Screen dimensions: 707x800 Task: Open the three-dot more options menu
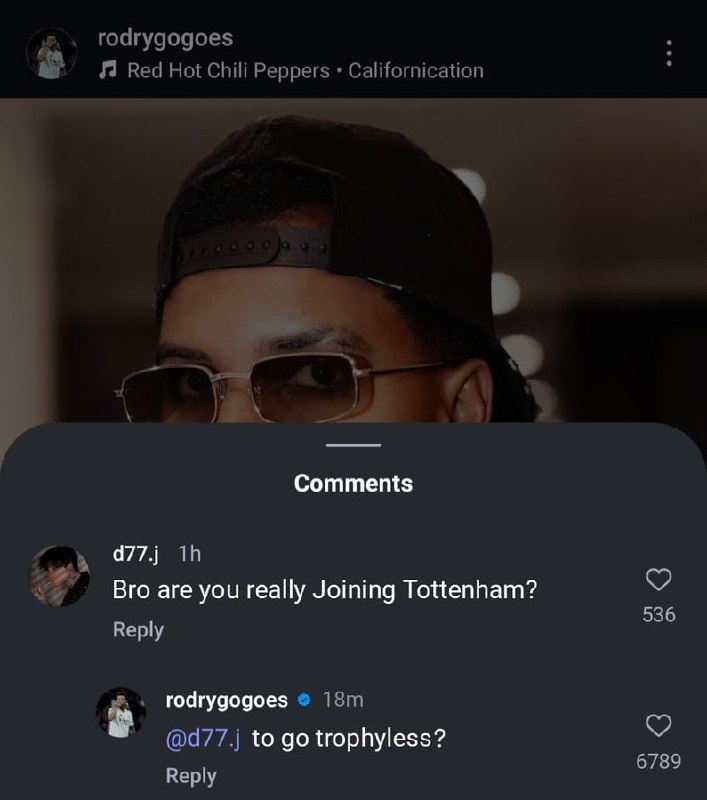click(668, 54)
